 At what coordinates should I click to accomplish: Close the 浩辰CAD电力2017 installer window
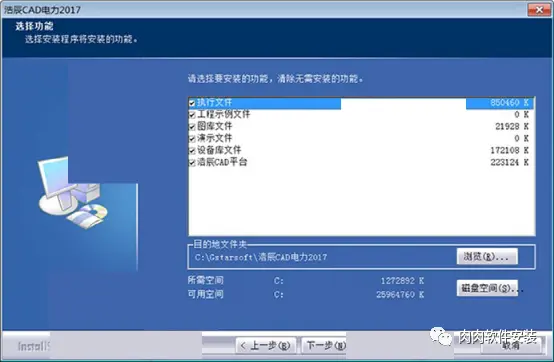click(539, 10)
